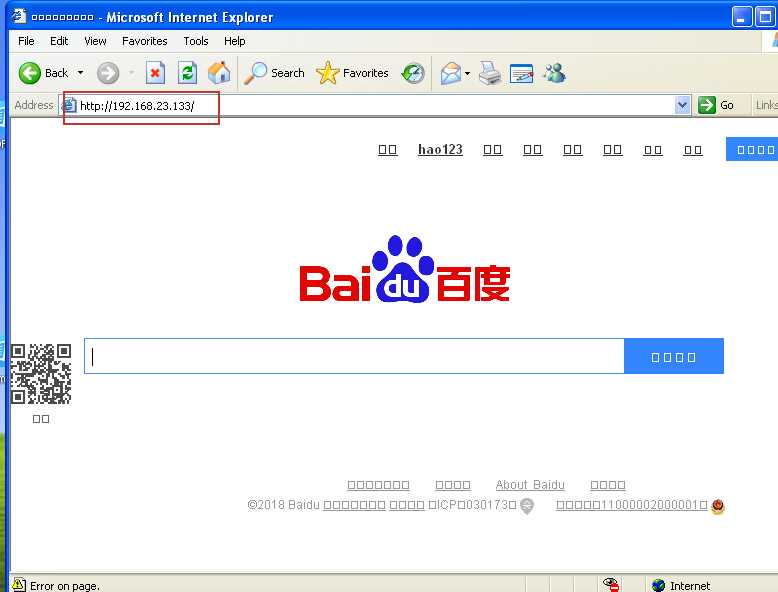
Task: Click the Print icon
Action: 490,73
